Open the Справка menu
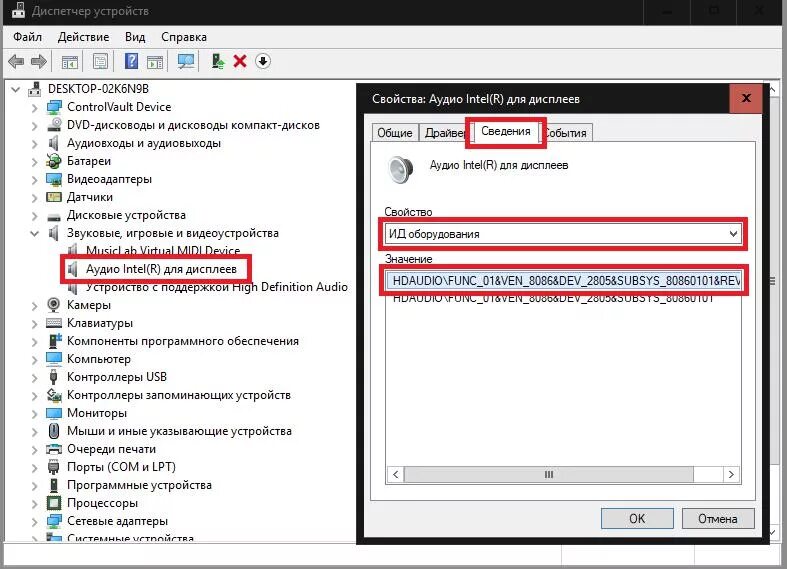This screenshot has height=569, width=787. [x=184, y=37]
